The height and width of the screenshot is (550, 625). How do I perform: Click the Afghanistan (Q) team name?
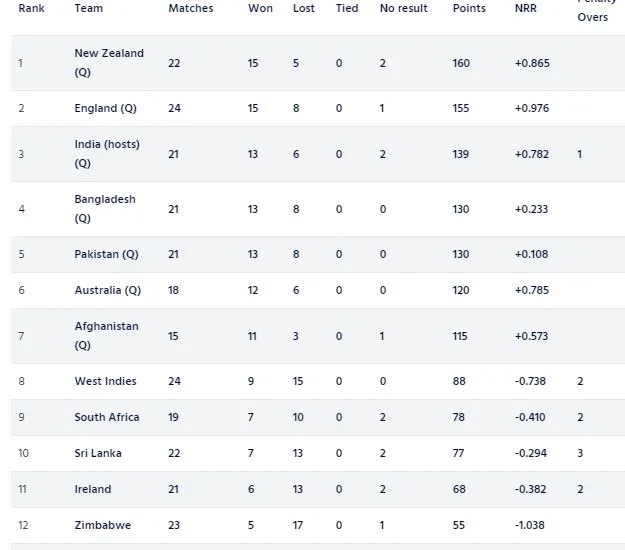106,336
